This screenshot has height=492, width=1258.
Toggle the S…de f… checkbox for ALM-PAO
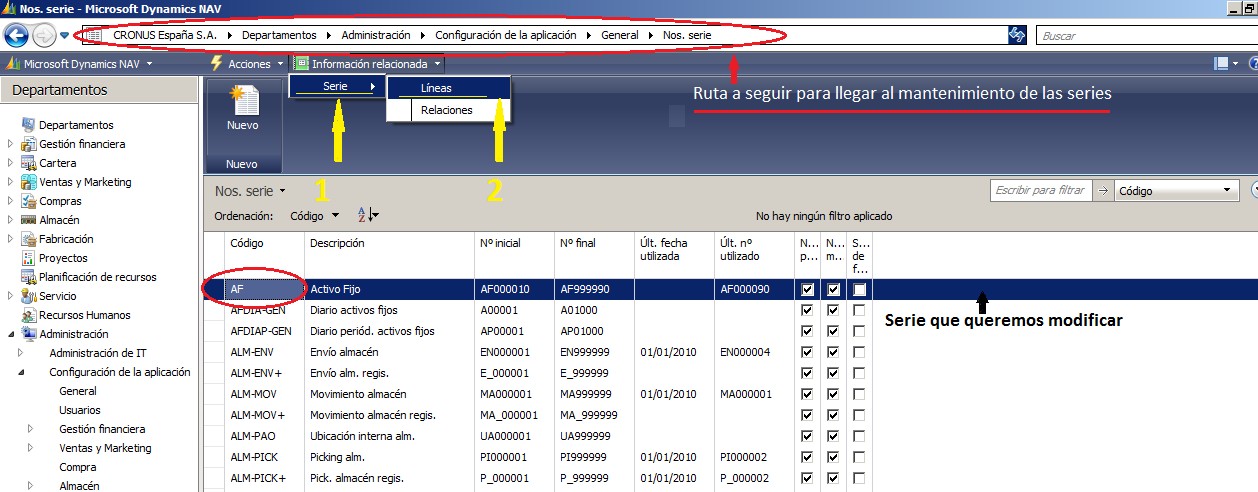click(859, 437)
